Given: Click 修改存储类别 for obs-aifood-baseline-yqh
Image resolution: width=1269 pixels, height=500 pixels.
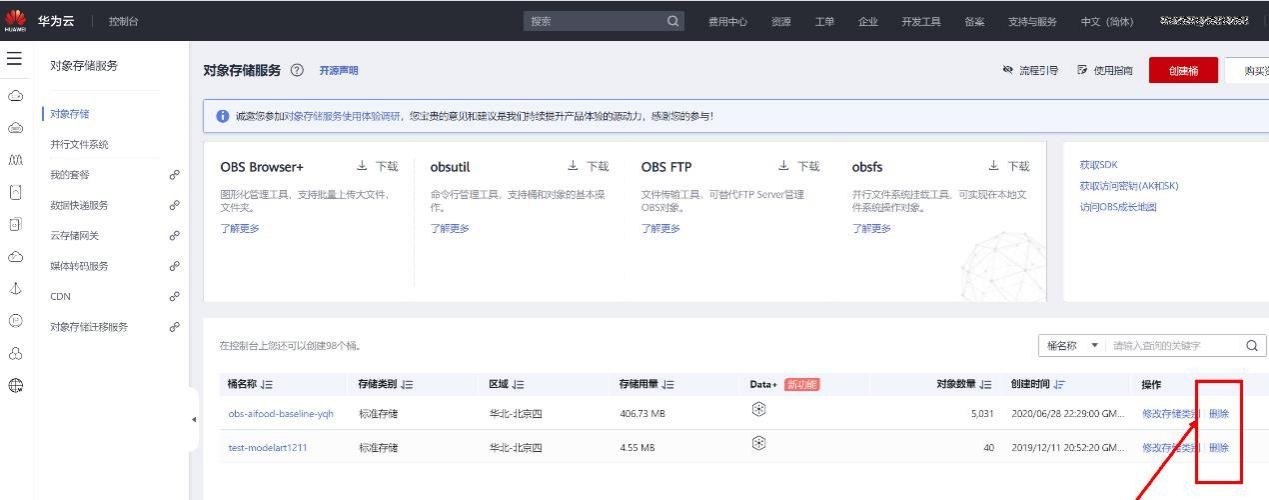Looking at the screenshot, I should click(1171, 414).
